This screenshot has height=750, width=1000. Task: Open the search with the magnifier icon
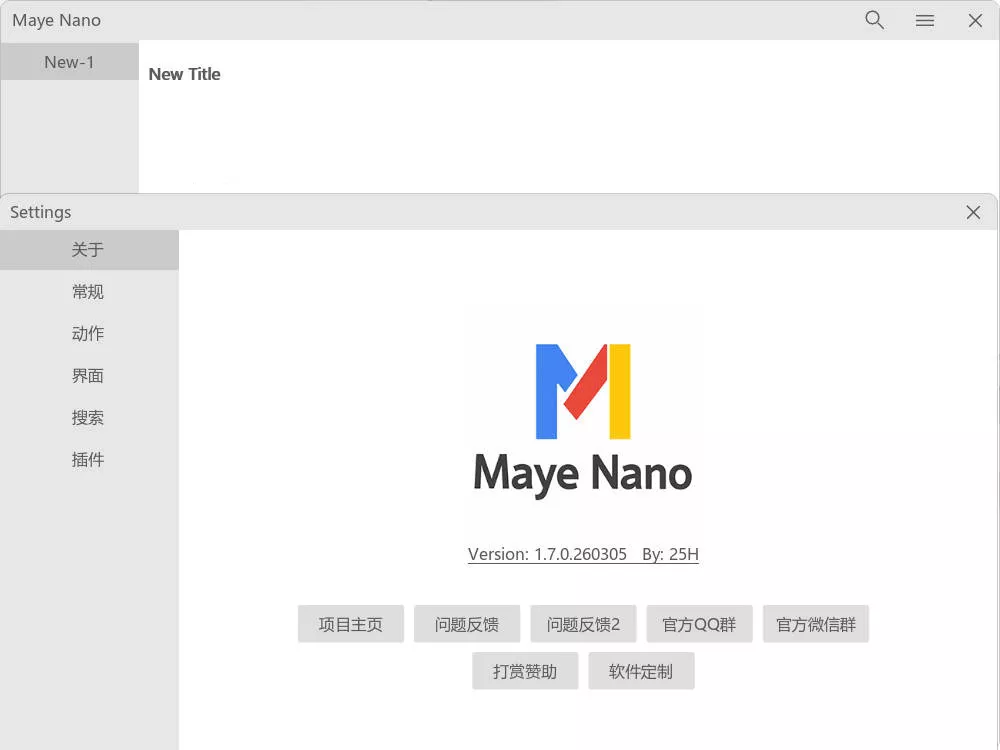[x=874, y=20]
